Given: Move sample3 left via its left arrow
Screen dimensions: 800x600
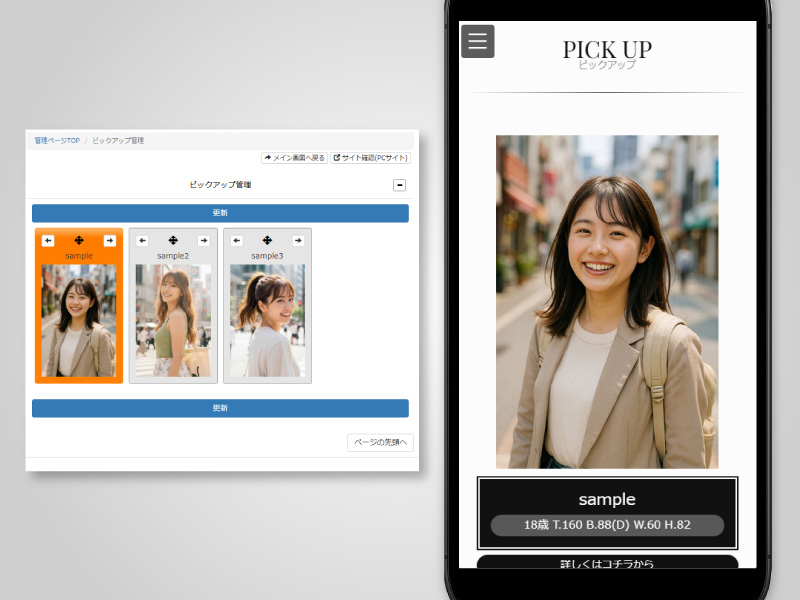Looking at the screenshot, I should (236, 240).
